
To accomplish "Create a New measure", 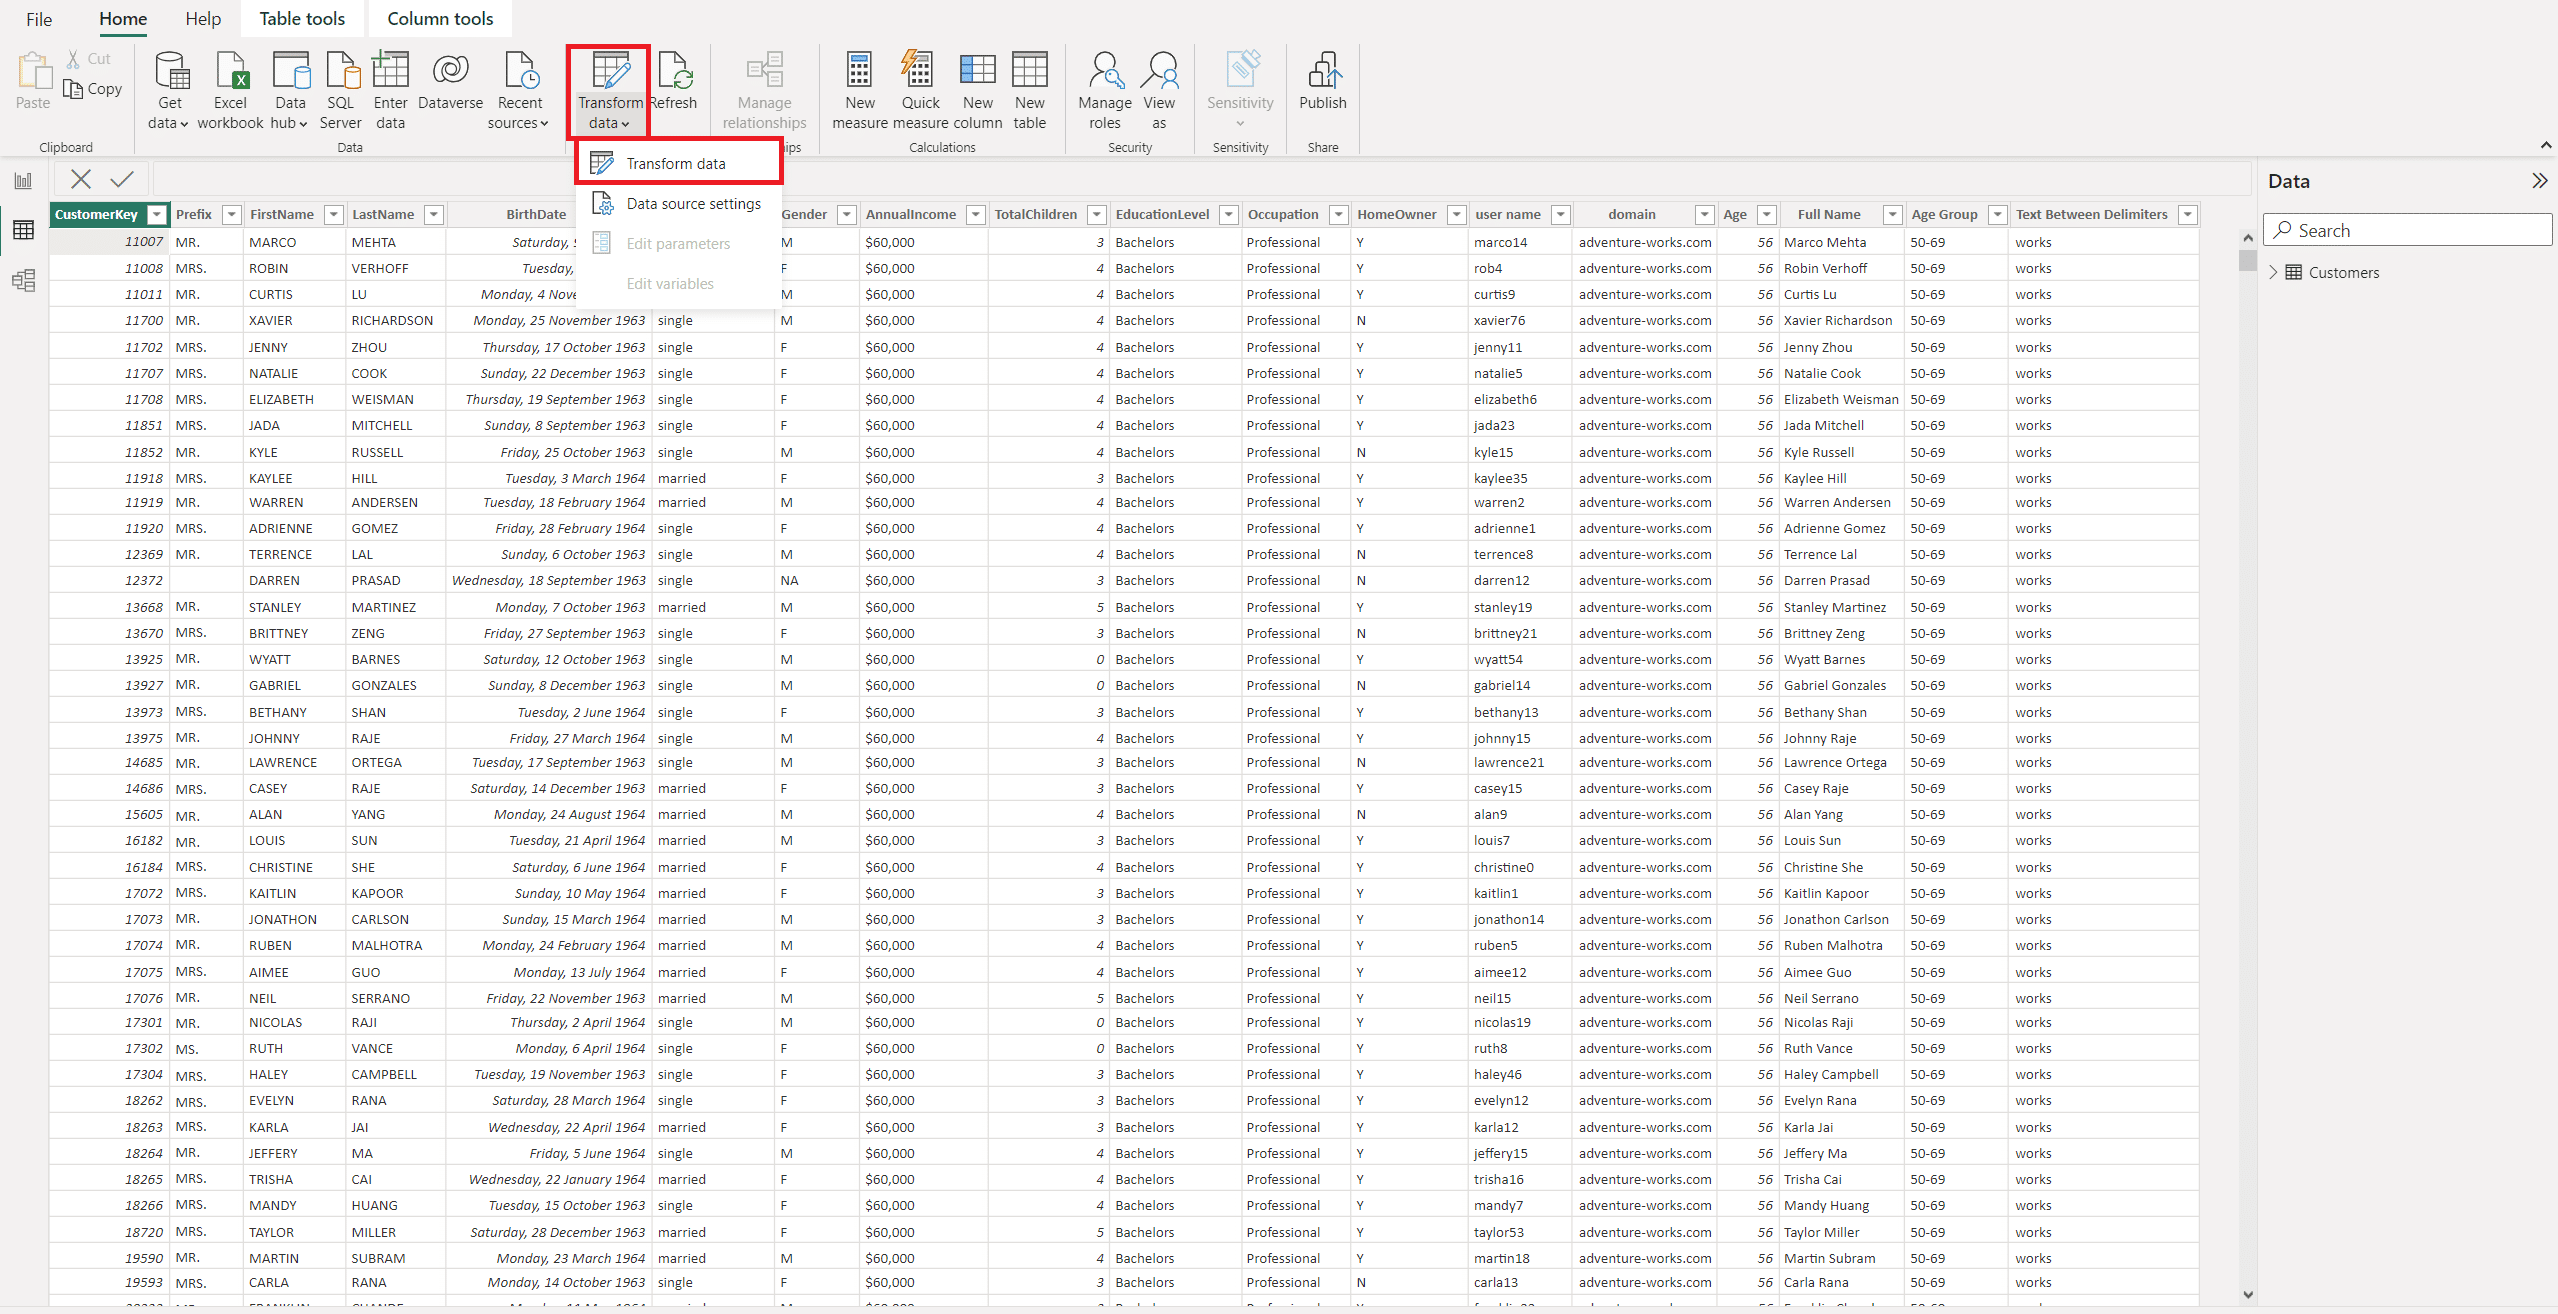I will tap(858, 88).
